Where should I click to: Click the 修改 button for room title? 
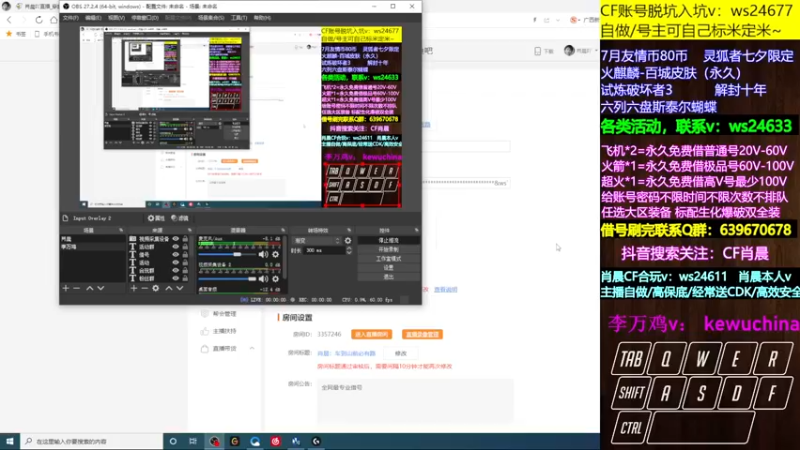(x=401, y=353)
